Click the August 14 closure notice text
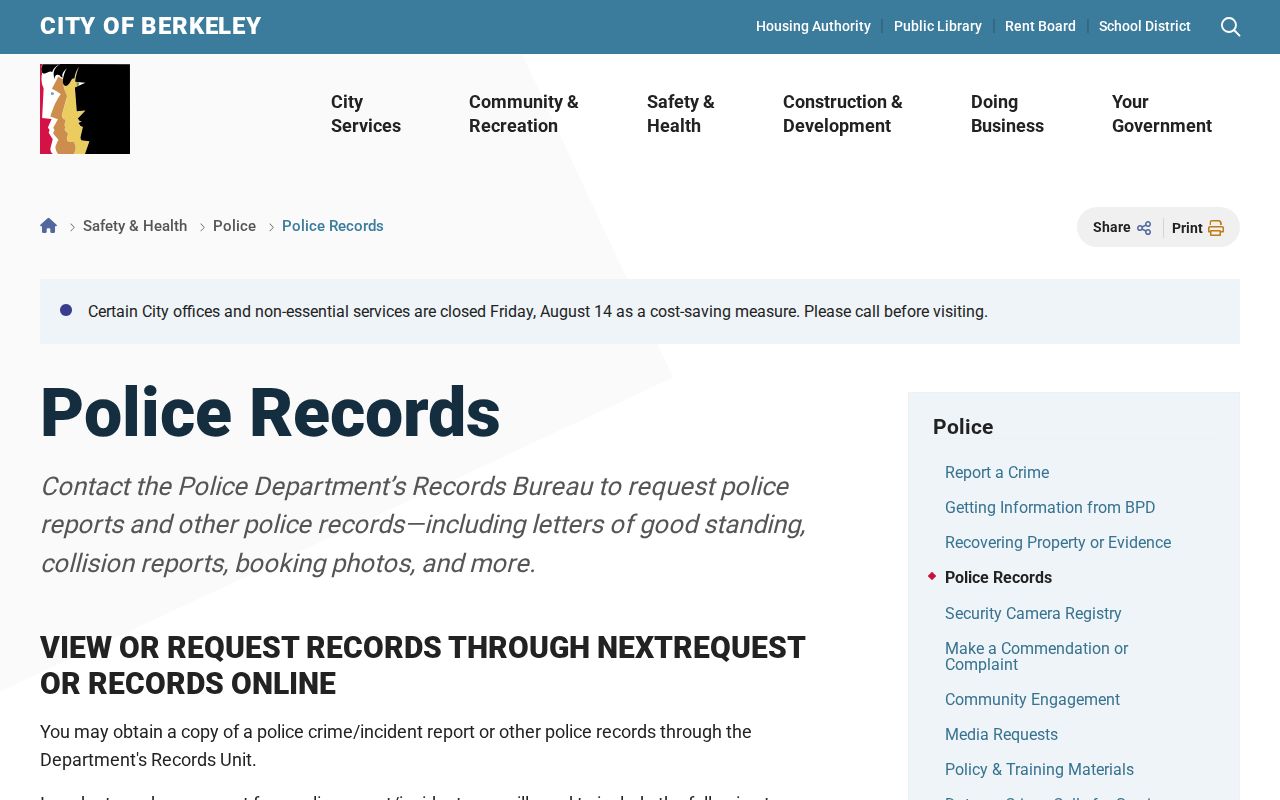Image resolution: width=1280 pixels, height=800 pixels. [538, 311]
